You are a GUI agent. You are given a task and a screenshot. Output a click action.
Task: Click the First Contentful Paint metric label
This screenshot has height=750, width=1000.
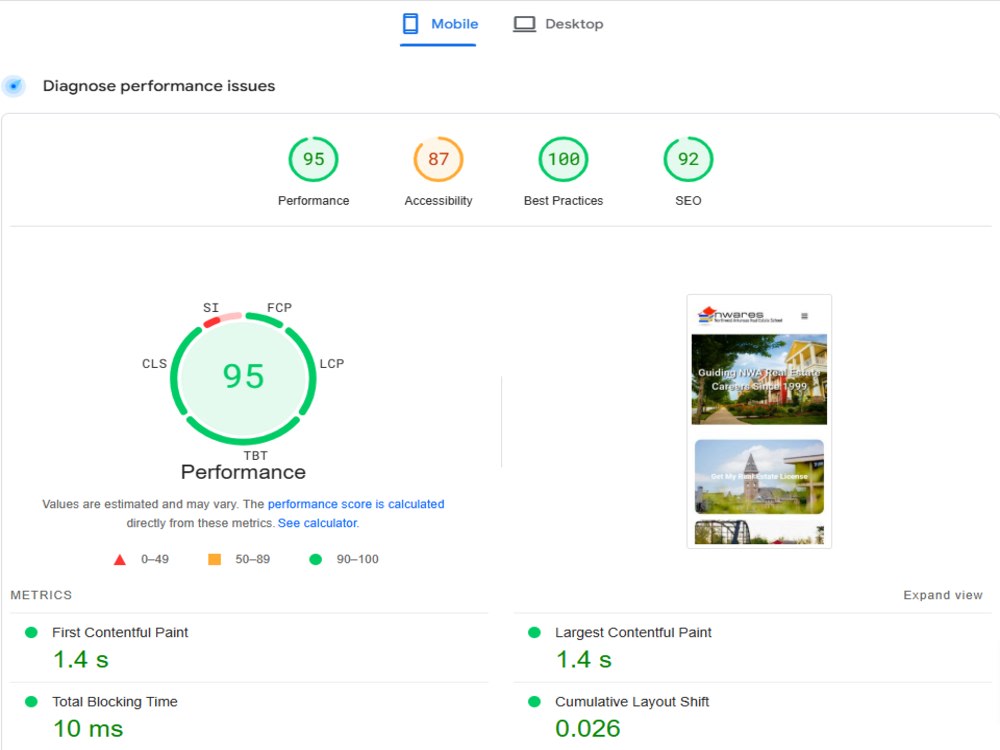120,632
